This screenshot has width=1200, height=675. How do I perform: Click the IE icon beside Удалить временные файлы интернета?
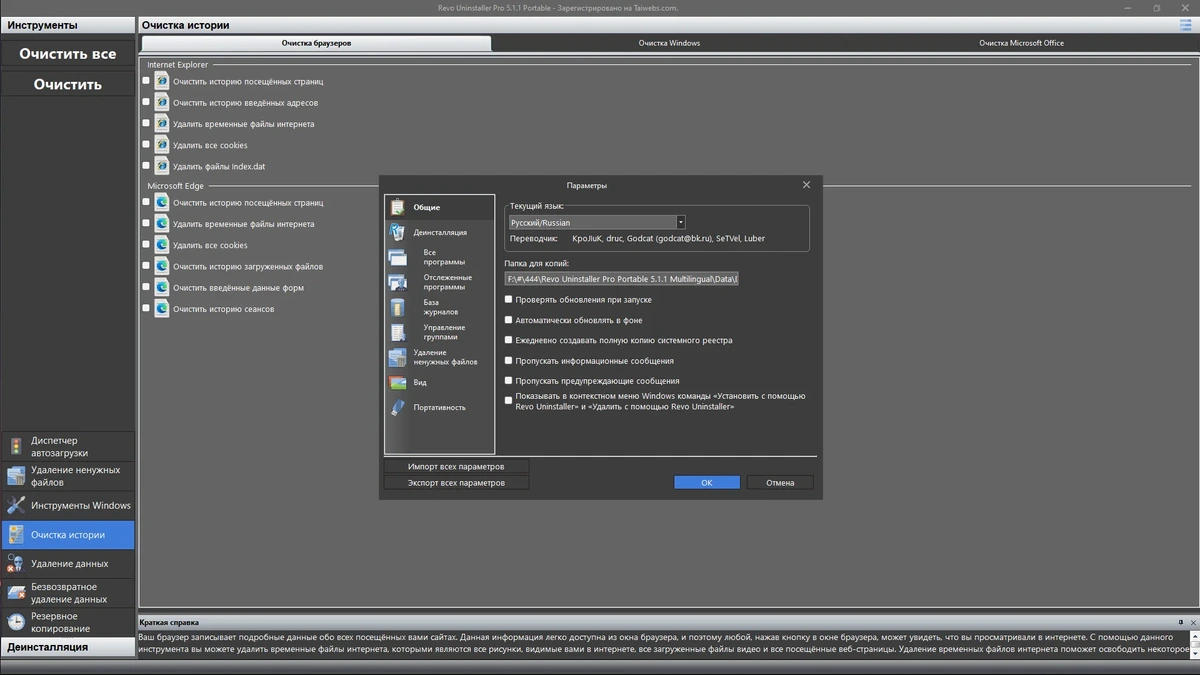162,124
